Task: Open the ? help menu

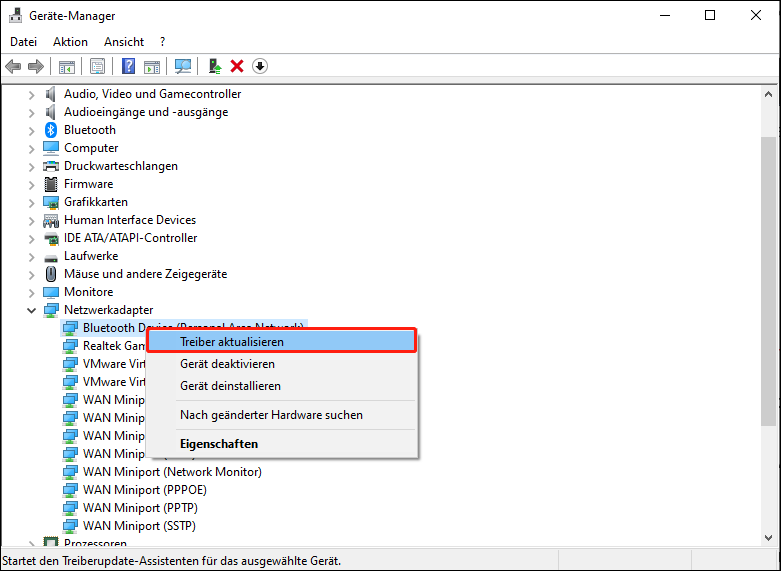Action: click(162, 42)
